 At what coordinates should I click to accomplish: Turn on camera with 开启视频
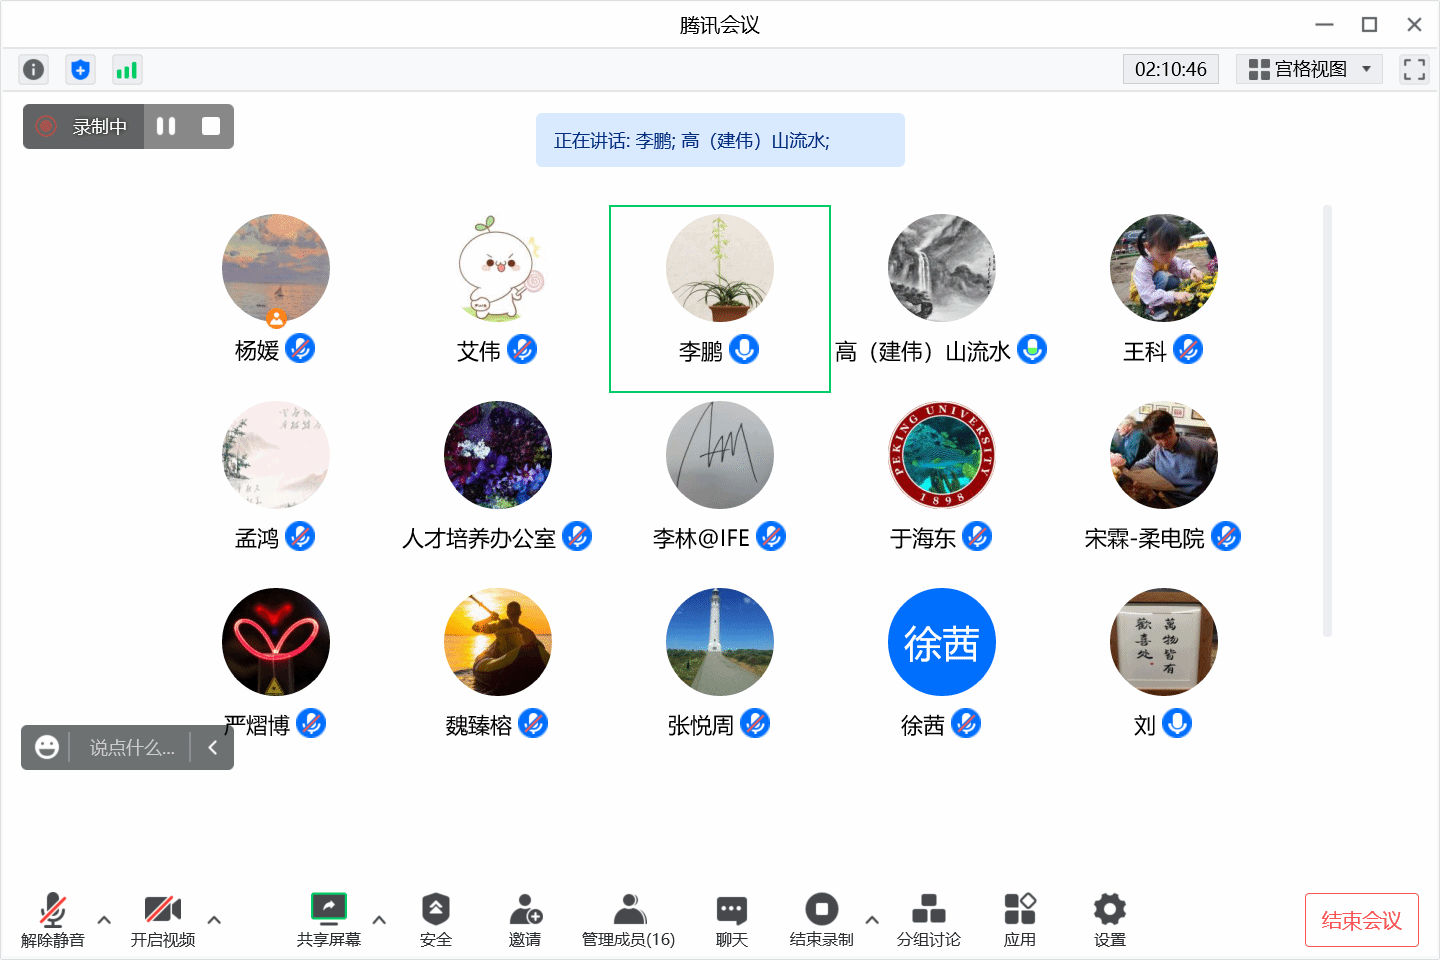point(162,919)
